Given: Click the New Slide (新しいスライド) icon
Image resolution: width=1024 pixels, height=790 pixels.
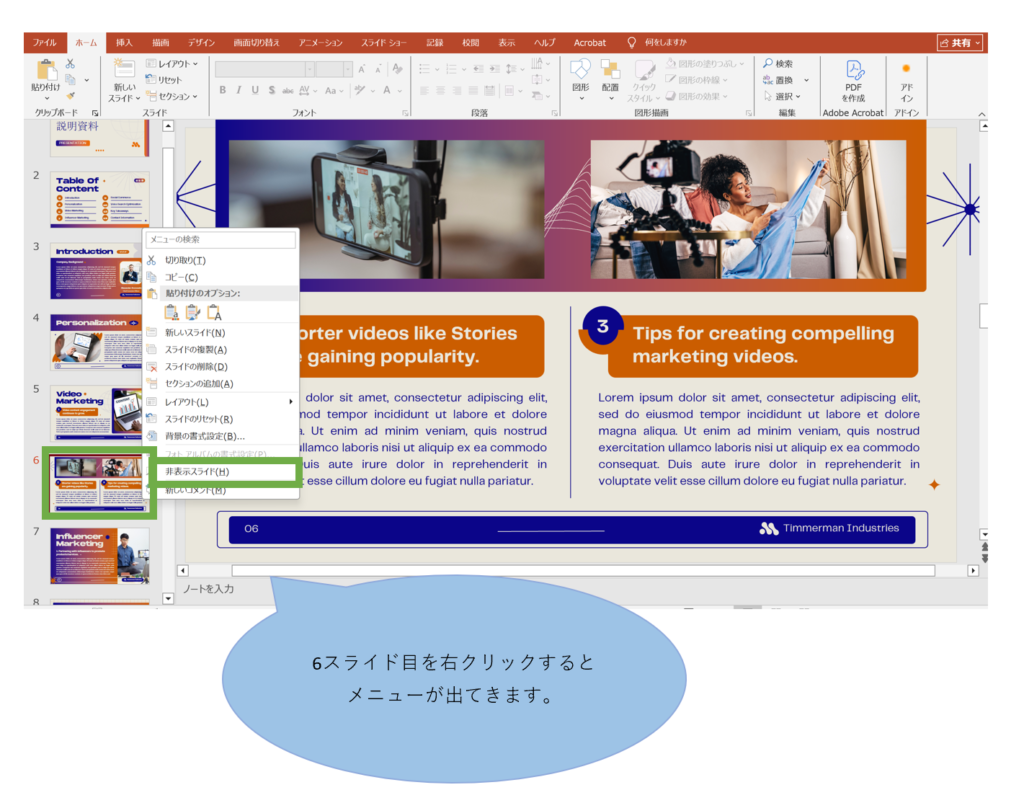Looking at the screenshot, I should pyautogui.click(x=124, y=70).
